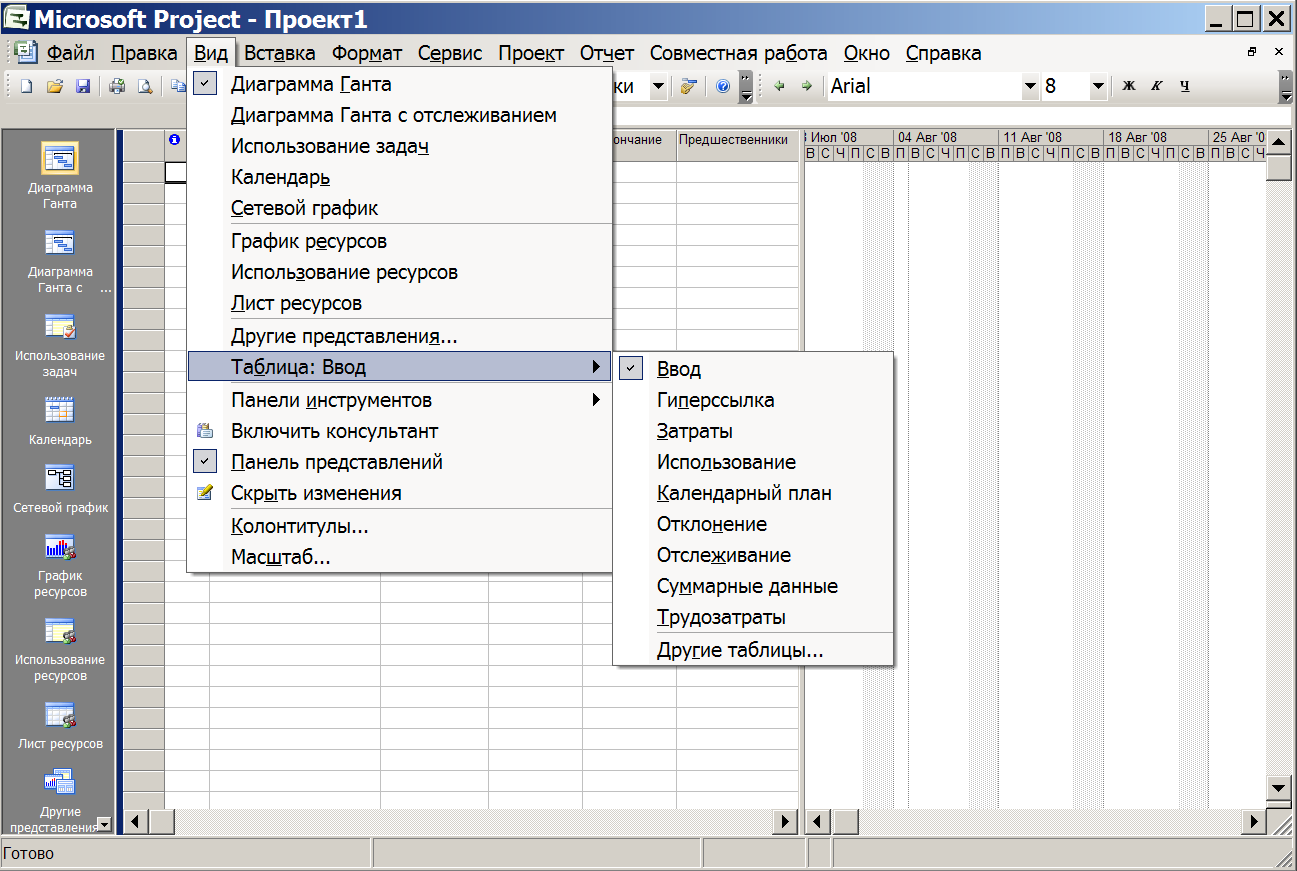
Task: Expand standard toolbar options chevron
Action: pyautogui.click(x=746, y=87)
